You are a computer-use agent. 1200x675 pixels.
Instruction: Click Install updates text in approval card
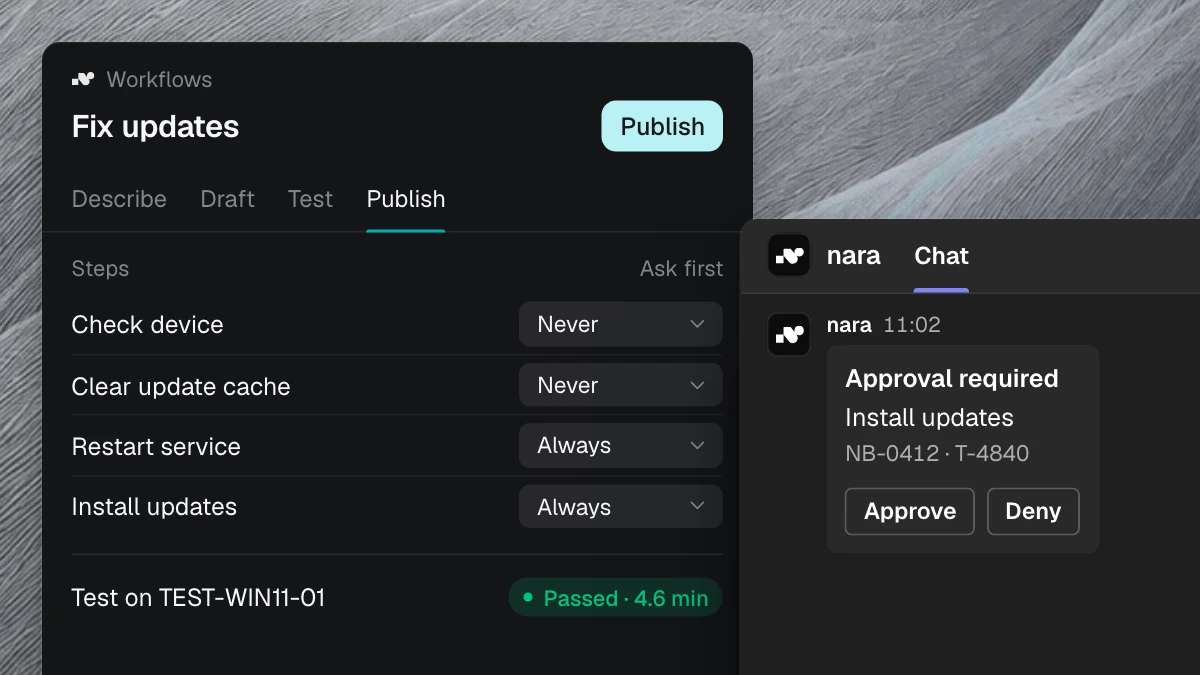click(x=929, y=418)
